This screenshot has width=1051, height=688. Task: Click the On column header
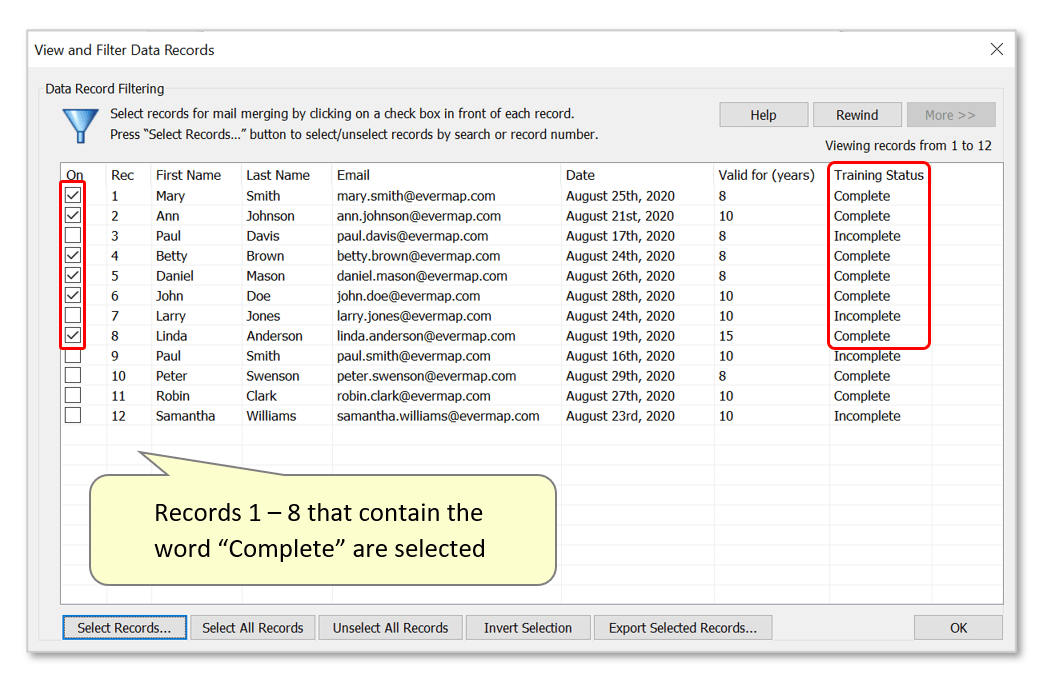(x=74, y=175)
